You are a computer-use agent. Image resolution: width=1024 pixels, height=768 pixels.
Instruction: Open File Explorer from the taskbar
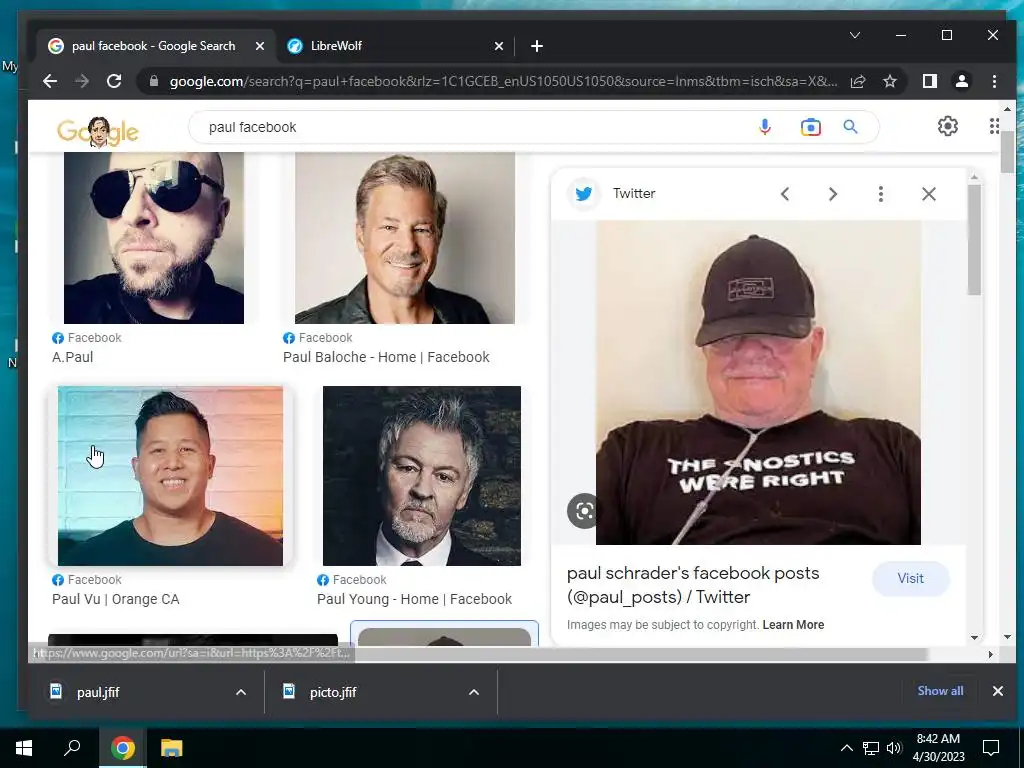click(172, 748)
